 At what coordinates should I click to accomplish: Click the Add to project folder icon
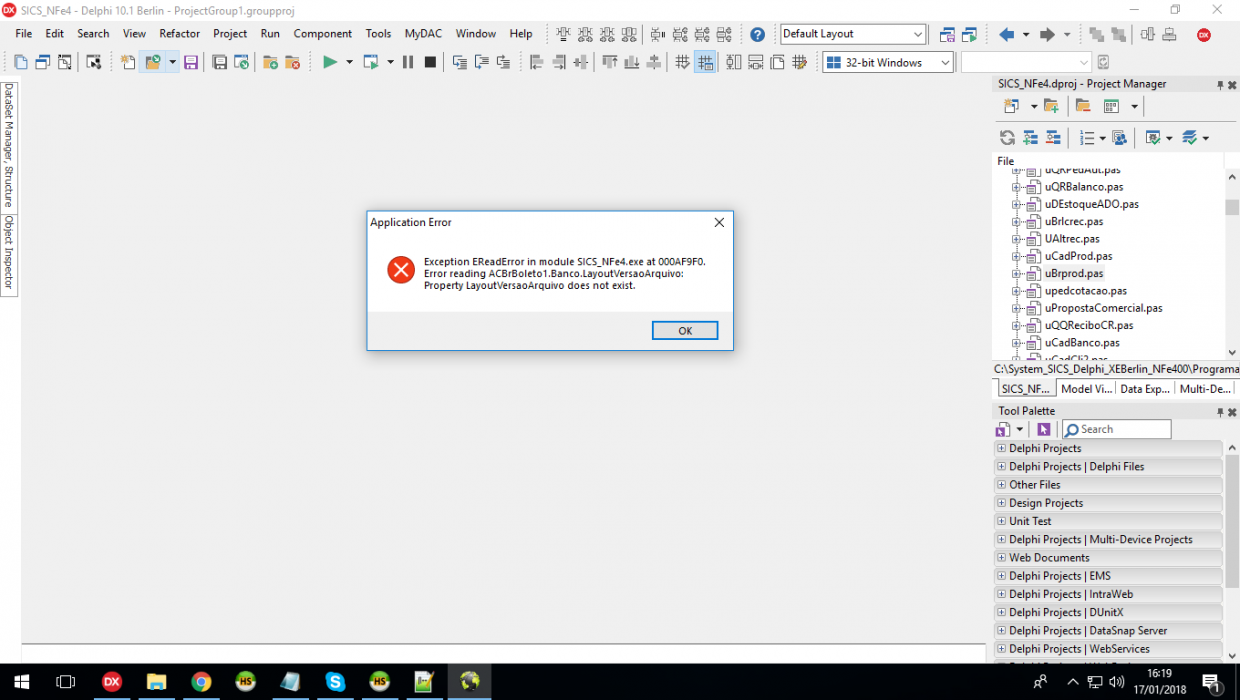[x=270, y=62]
